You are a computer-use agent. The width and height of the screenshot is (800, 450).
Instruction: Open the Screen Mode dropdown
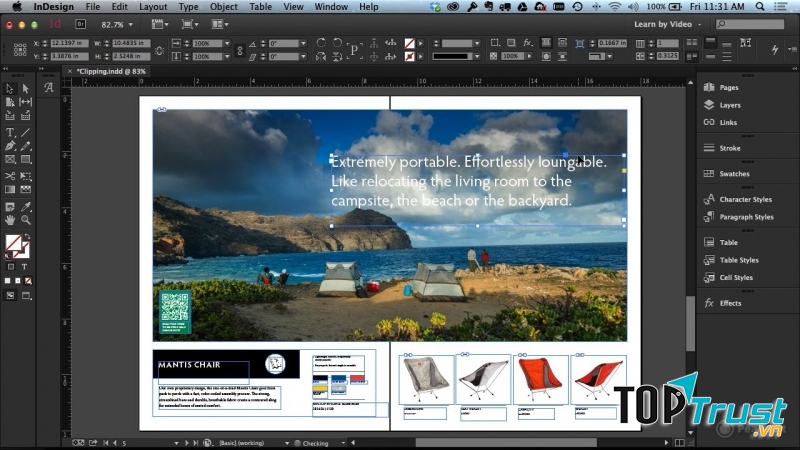click(190, 24)
